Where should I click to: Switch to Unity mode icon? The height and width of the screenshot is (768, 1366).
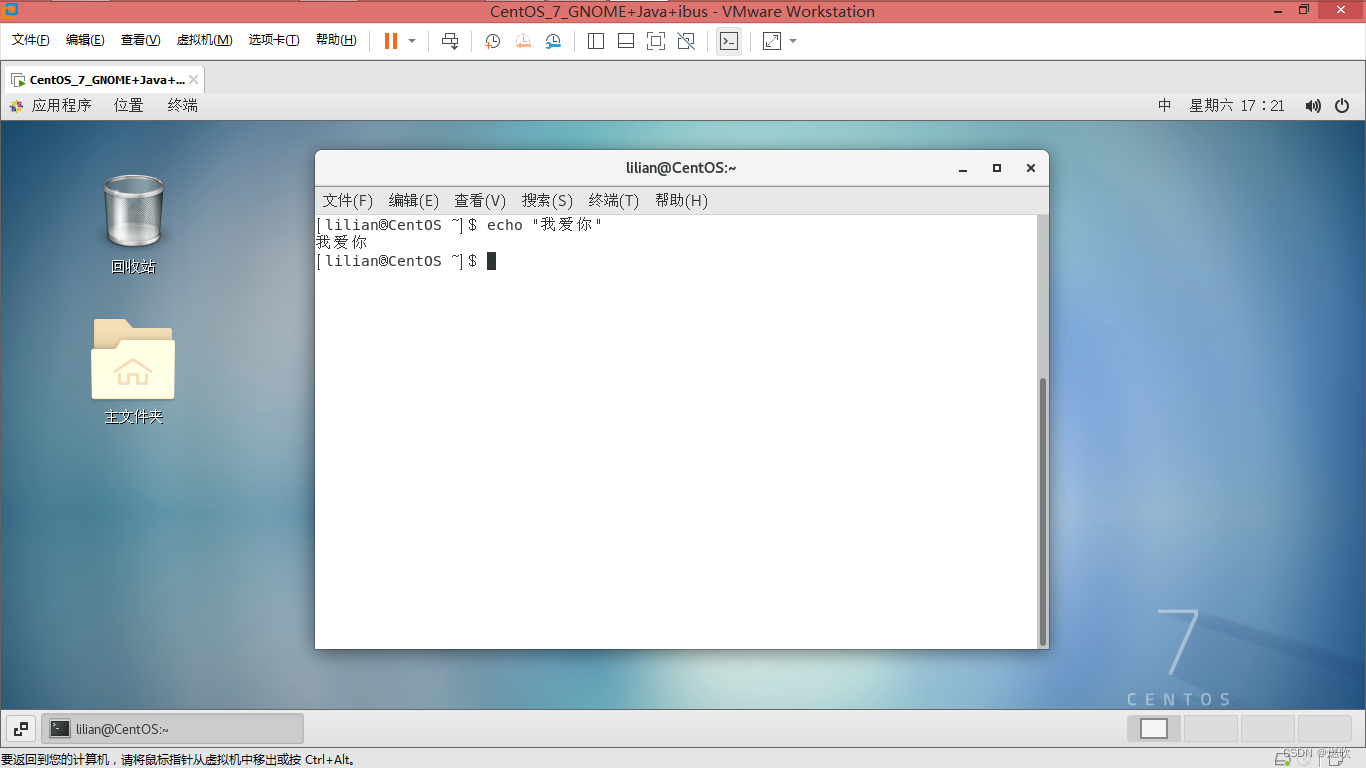click(686, 41)
